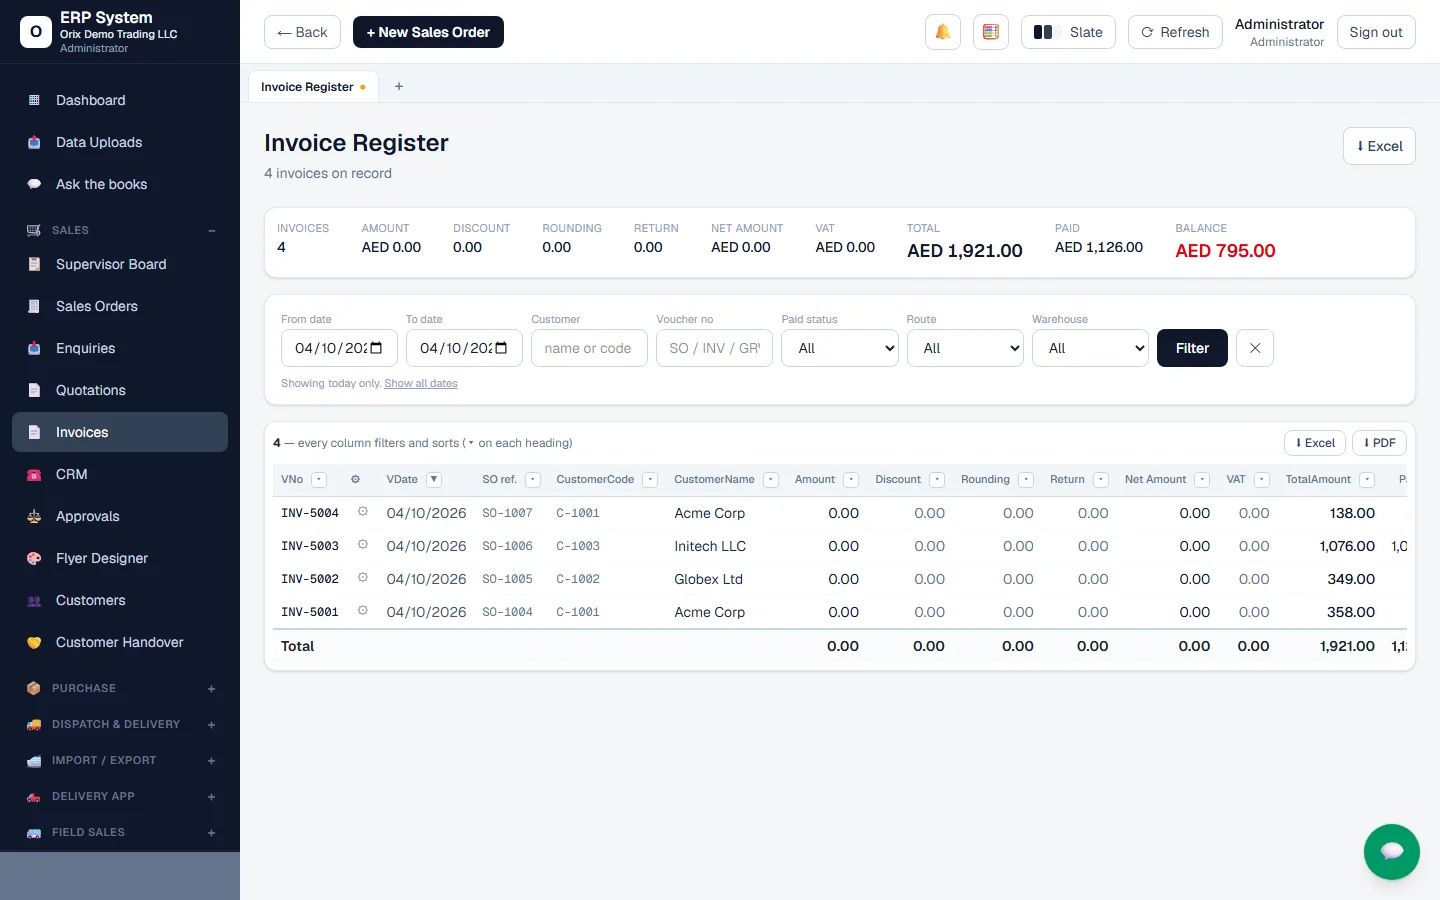Viewport: 1440px width, 900px height.
Task: Open calendar picker in To date field
Action: (502, 348)
